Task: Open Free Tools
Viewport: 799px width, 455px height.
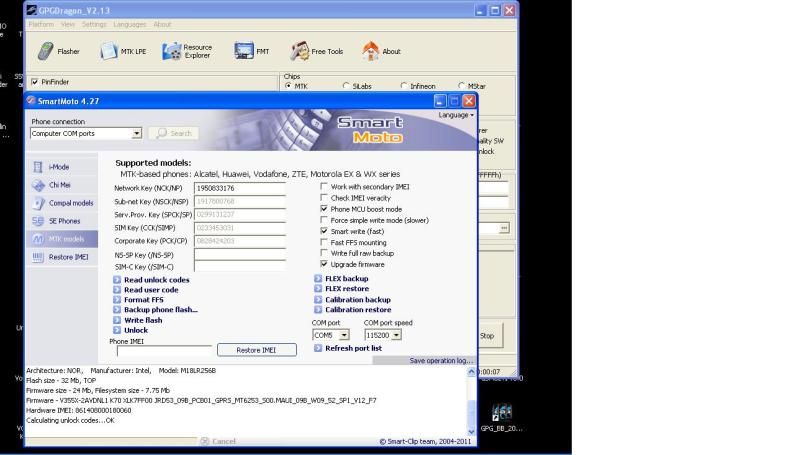Action: click(316, 52)
